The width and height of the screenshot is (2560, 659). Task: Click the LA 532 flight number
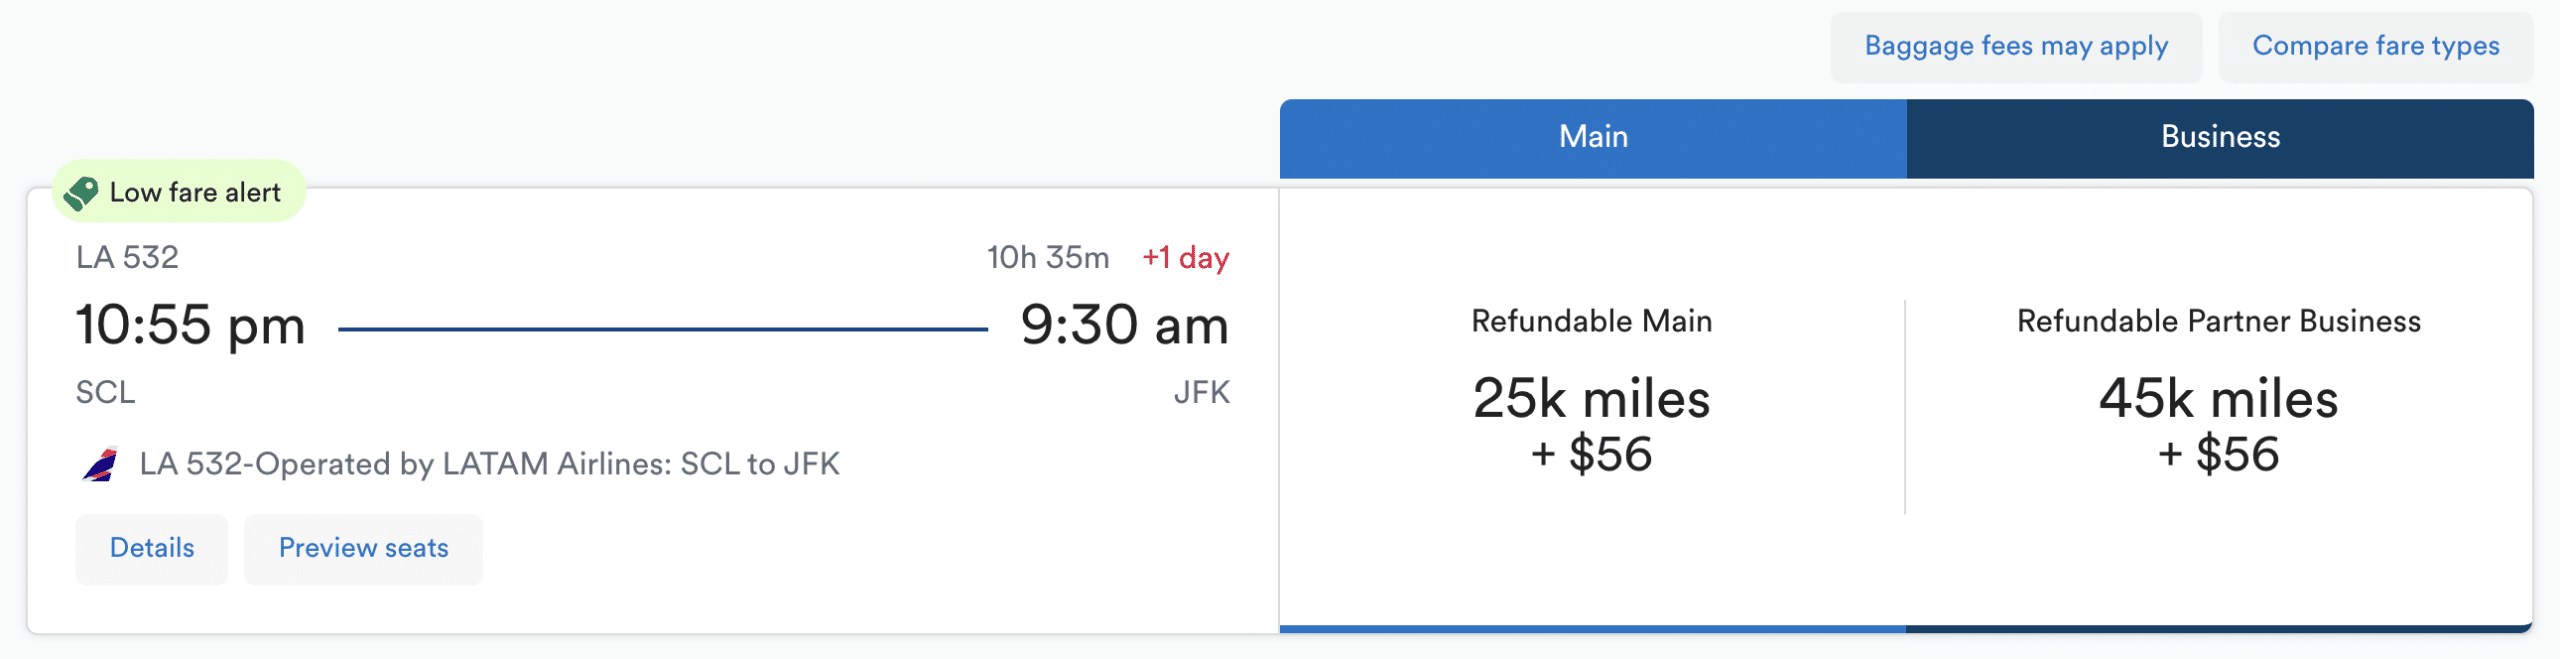[x=127, y=258]
